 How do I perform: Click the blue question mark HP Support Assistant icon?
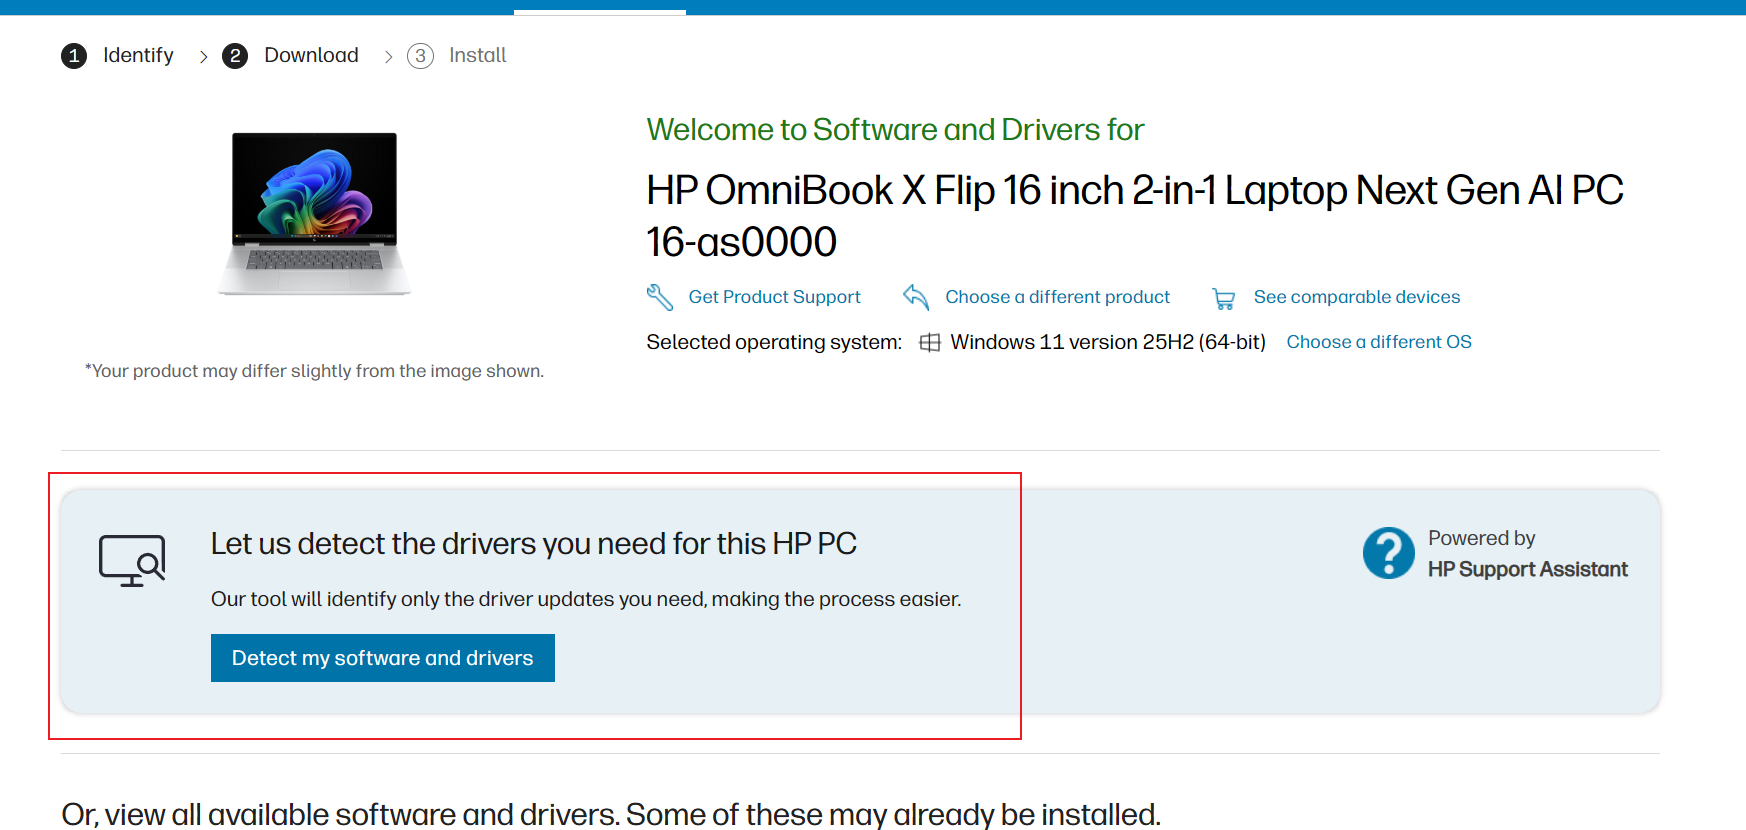[x=1389, y=553]
